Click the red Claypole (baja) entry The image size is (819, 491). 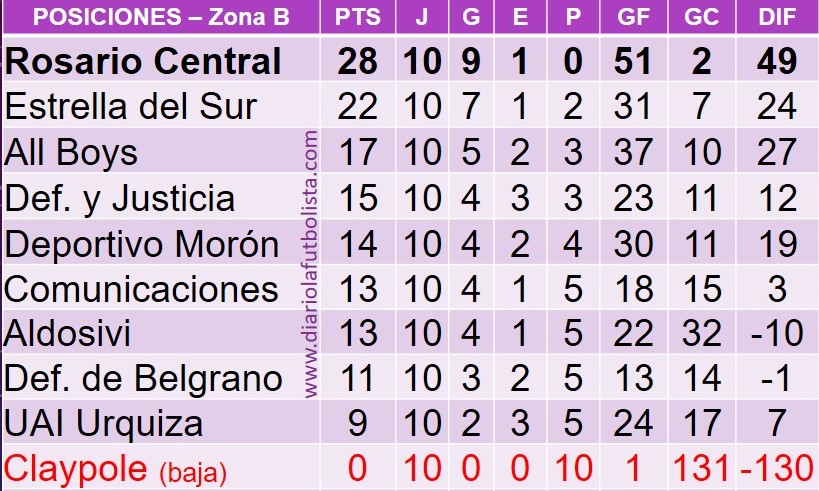[115, 469]
